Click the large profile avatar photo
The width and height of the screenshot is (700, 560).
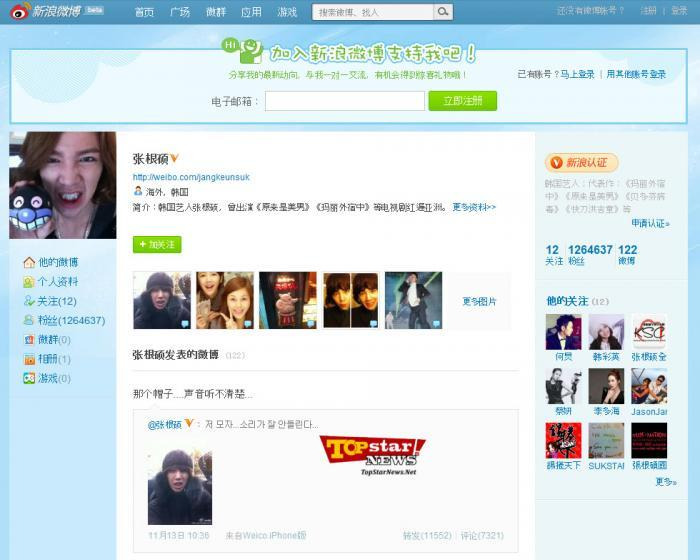pyautogui.click(x=62, y=185)
